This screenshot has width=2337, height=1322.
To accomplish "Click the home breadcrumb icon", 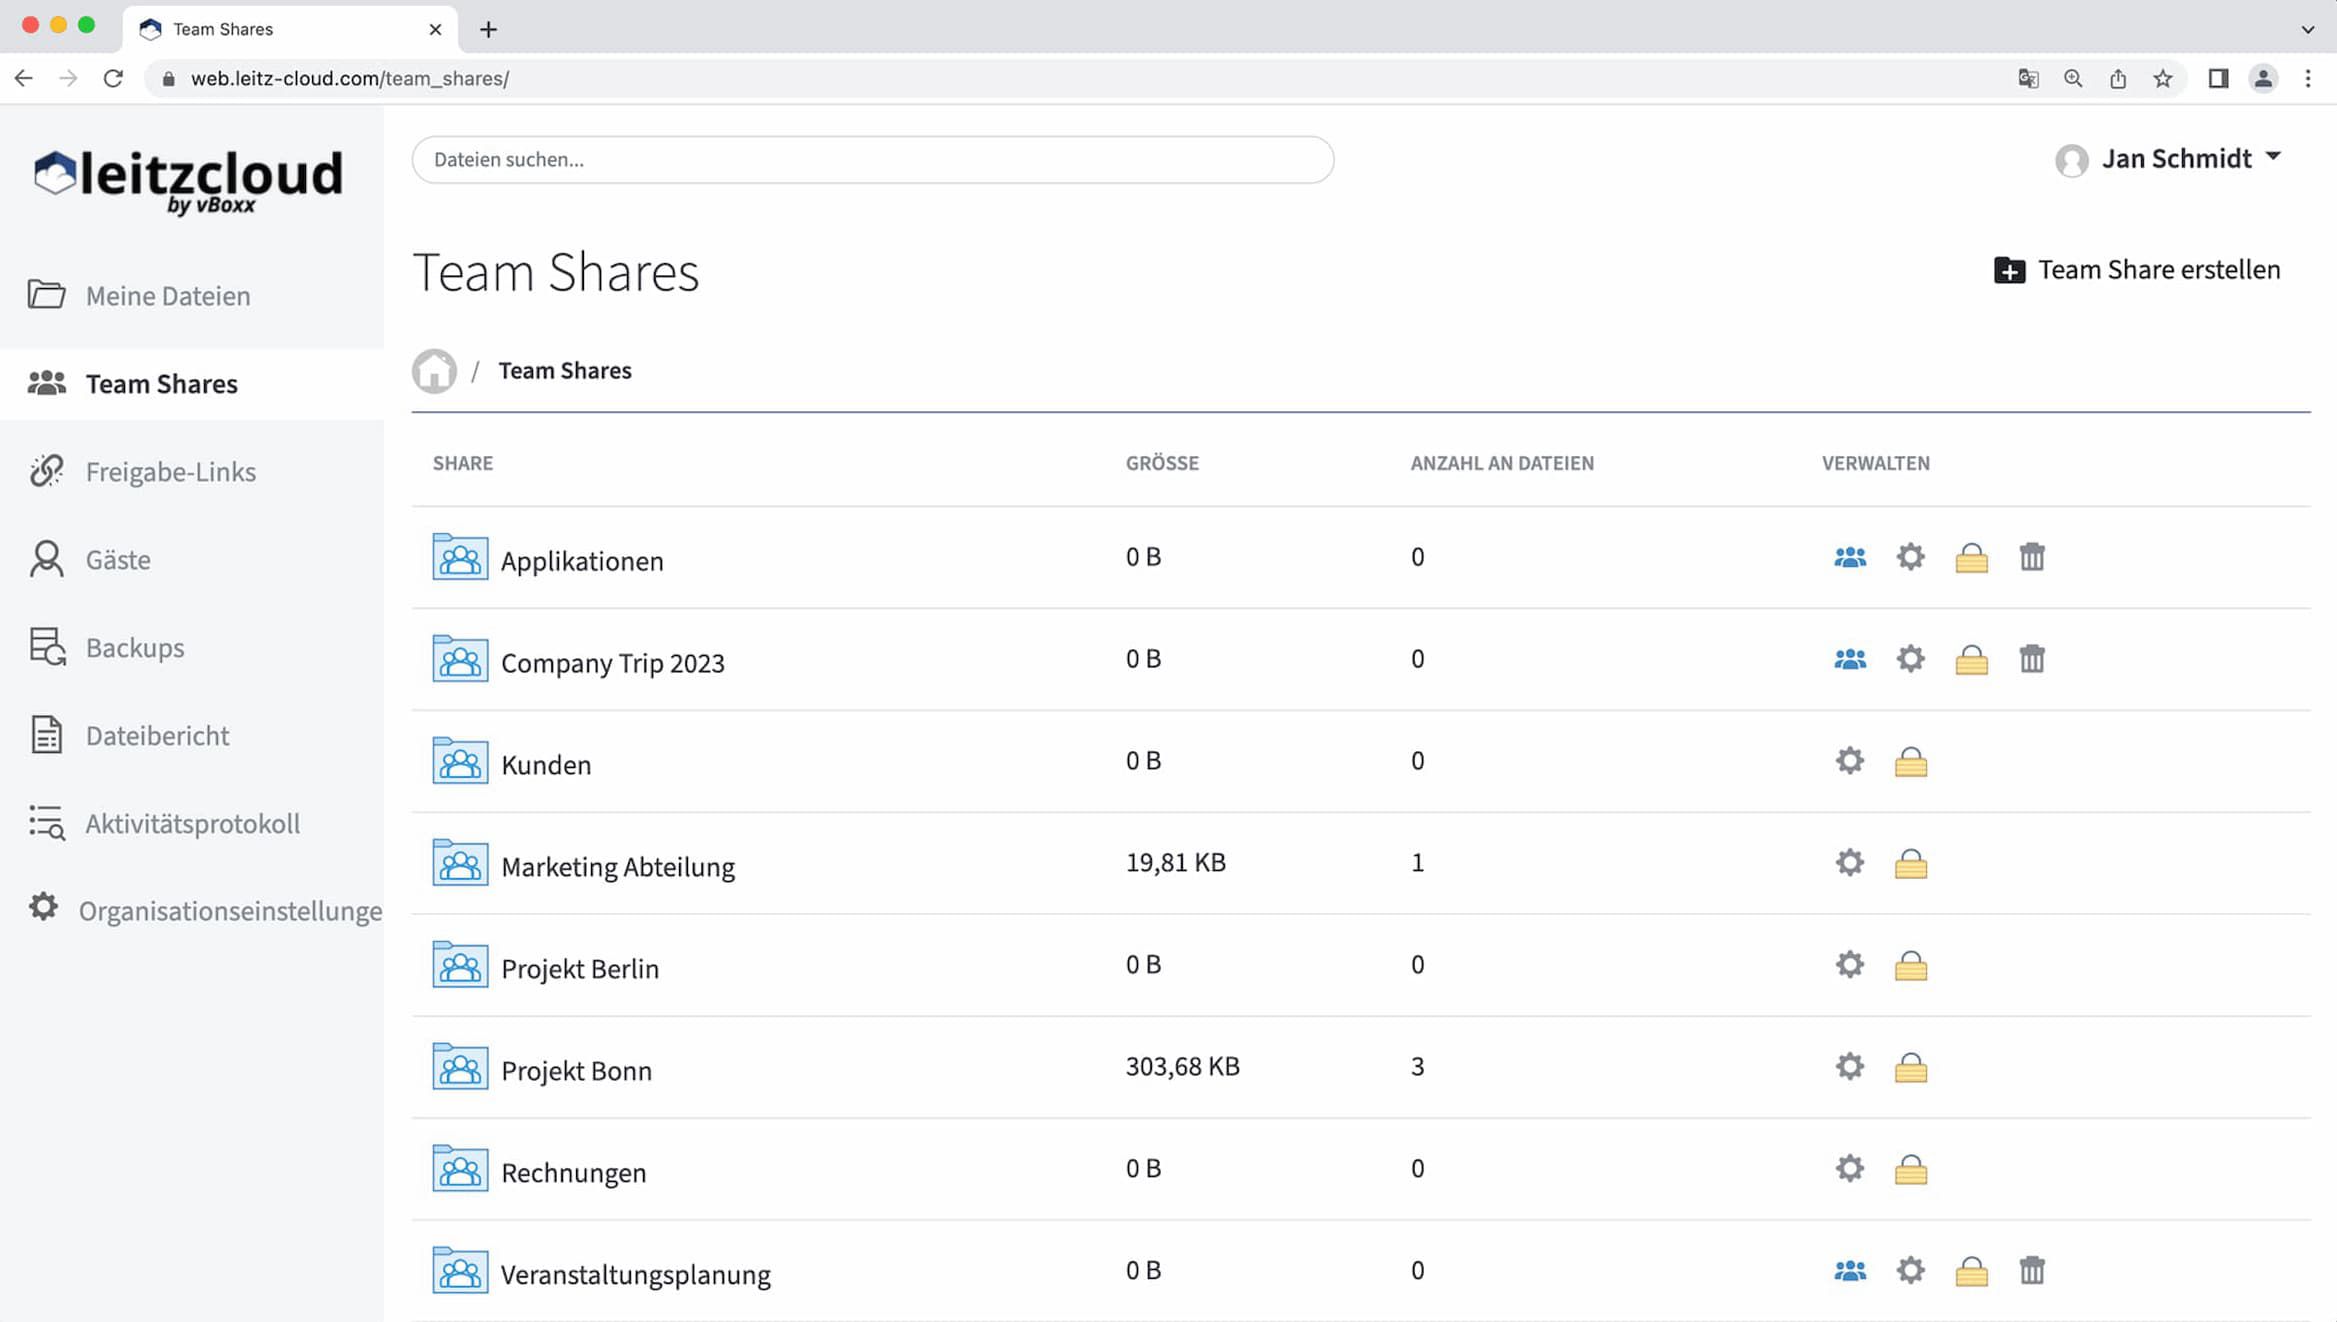I will pyautogui.click(x=434, y=371).
